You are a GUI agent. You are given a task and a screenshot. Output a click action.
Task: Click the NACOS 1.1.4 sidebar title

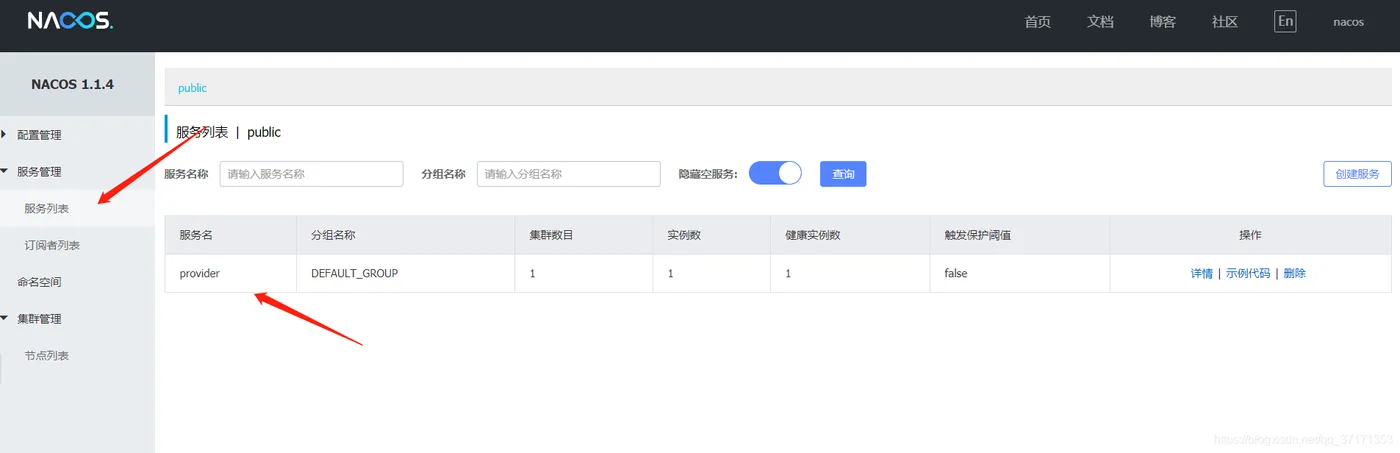point(72,84)
